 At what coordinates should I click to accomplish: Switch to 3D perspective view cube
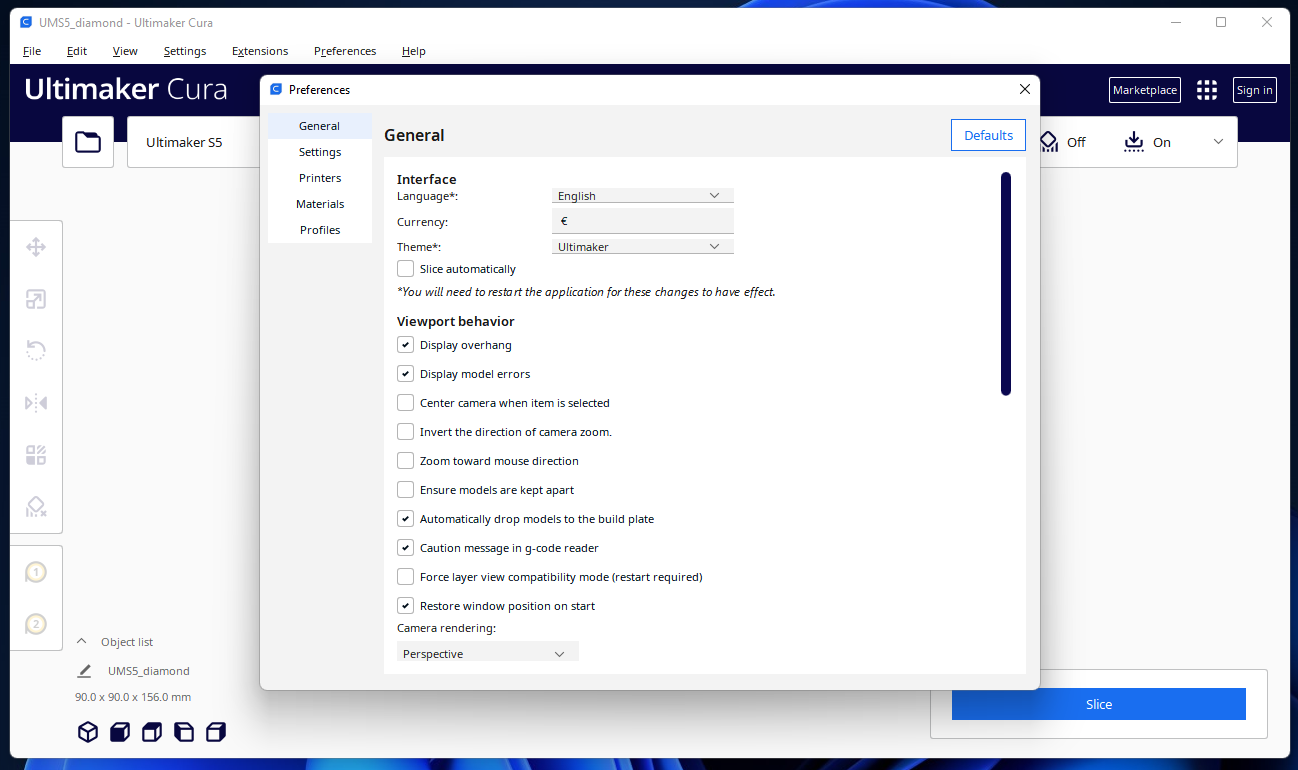coord(88,732)
